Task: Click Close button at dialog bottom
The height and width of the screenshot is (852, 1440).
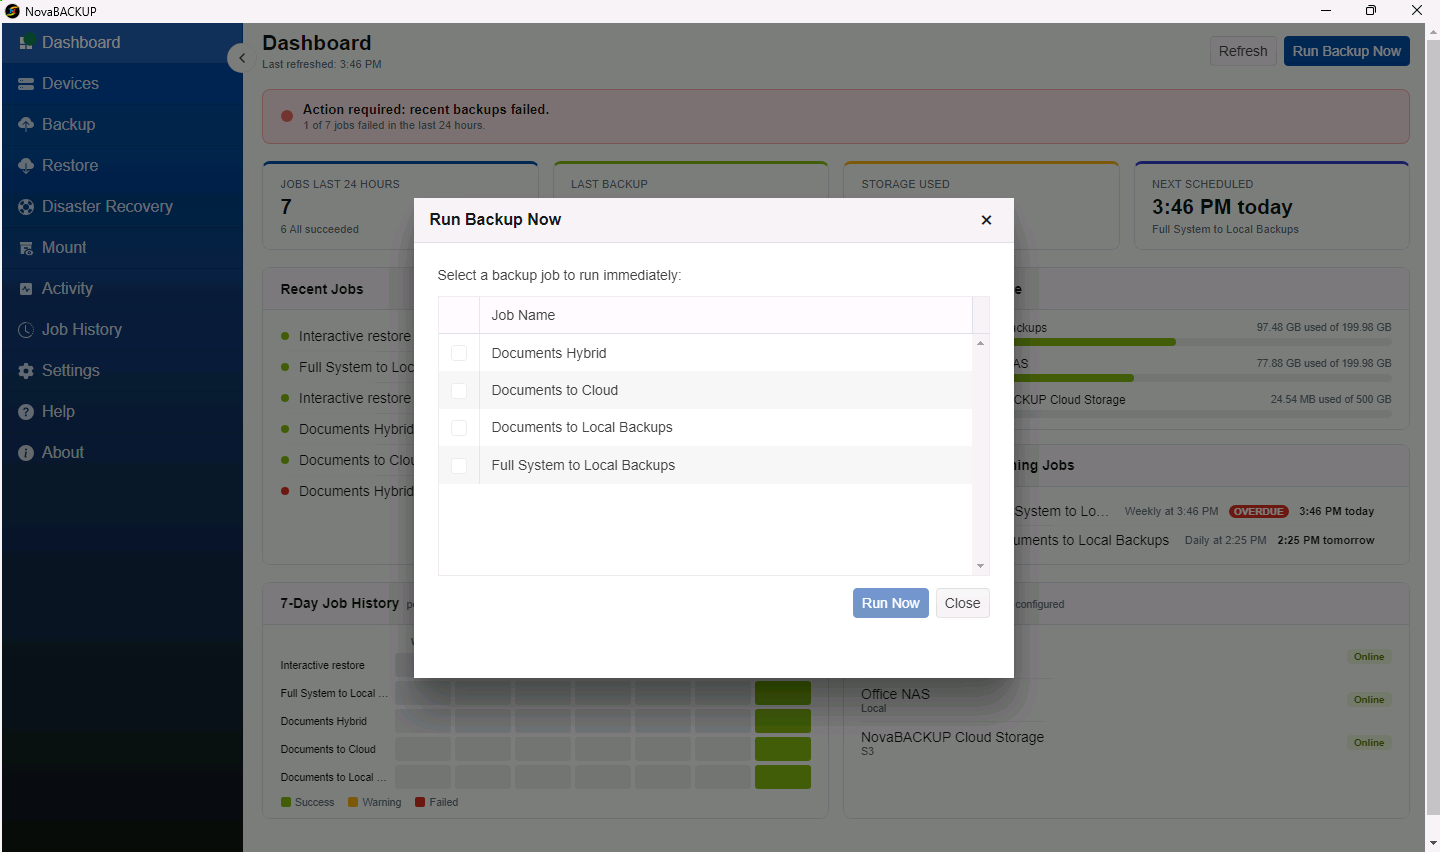Action: pos(963,603)
